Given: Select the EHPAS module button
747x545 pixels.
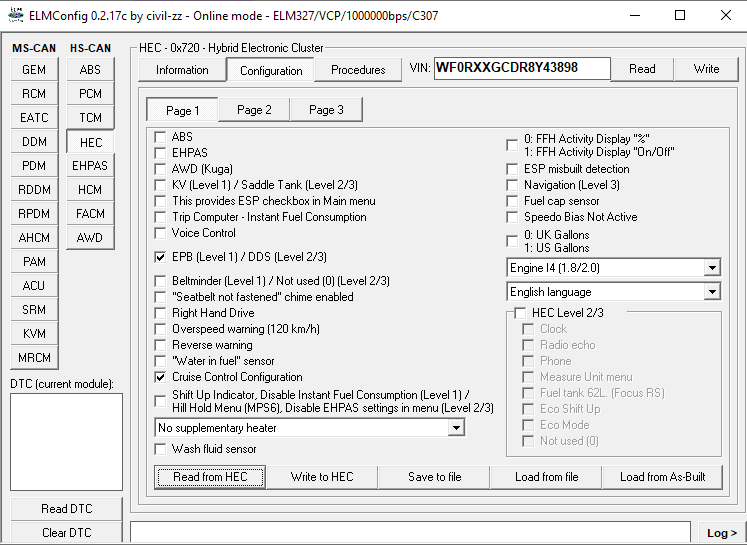Looking at the screenshot, I should [x=90, y=166].
